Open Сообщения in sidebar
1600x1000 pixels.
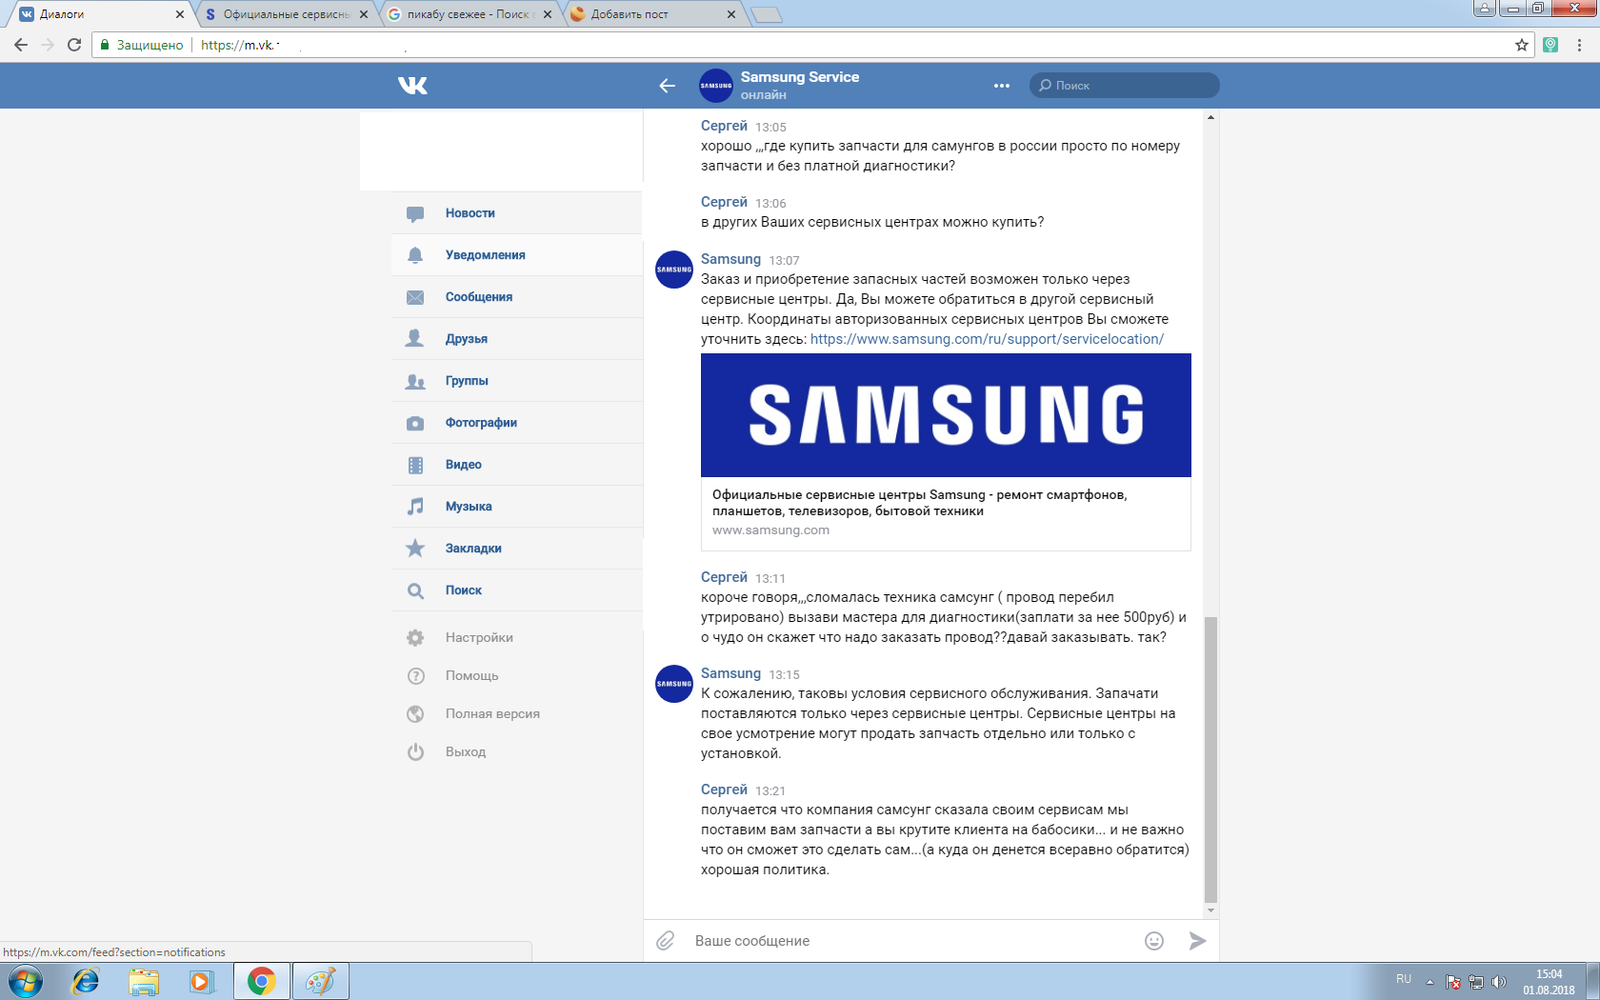click(516, 297)
